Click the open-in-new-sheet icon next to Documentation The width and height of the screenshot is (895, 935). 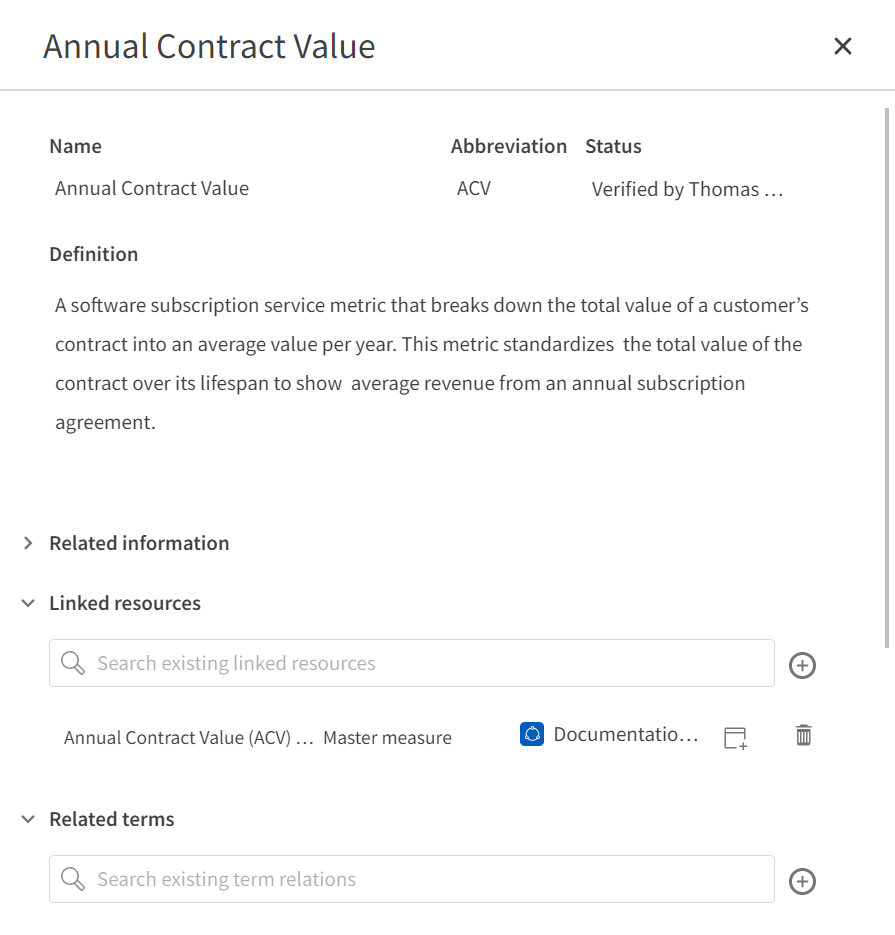tap(734, 737)
